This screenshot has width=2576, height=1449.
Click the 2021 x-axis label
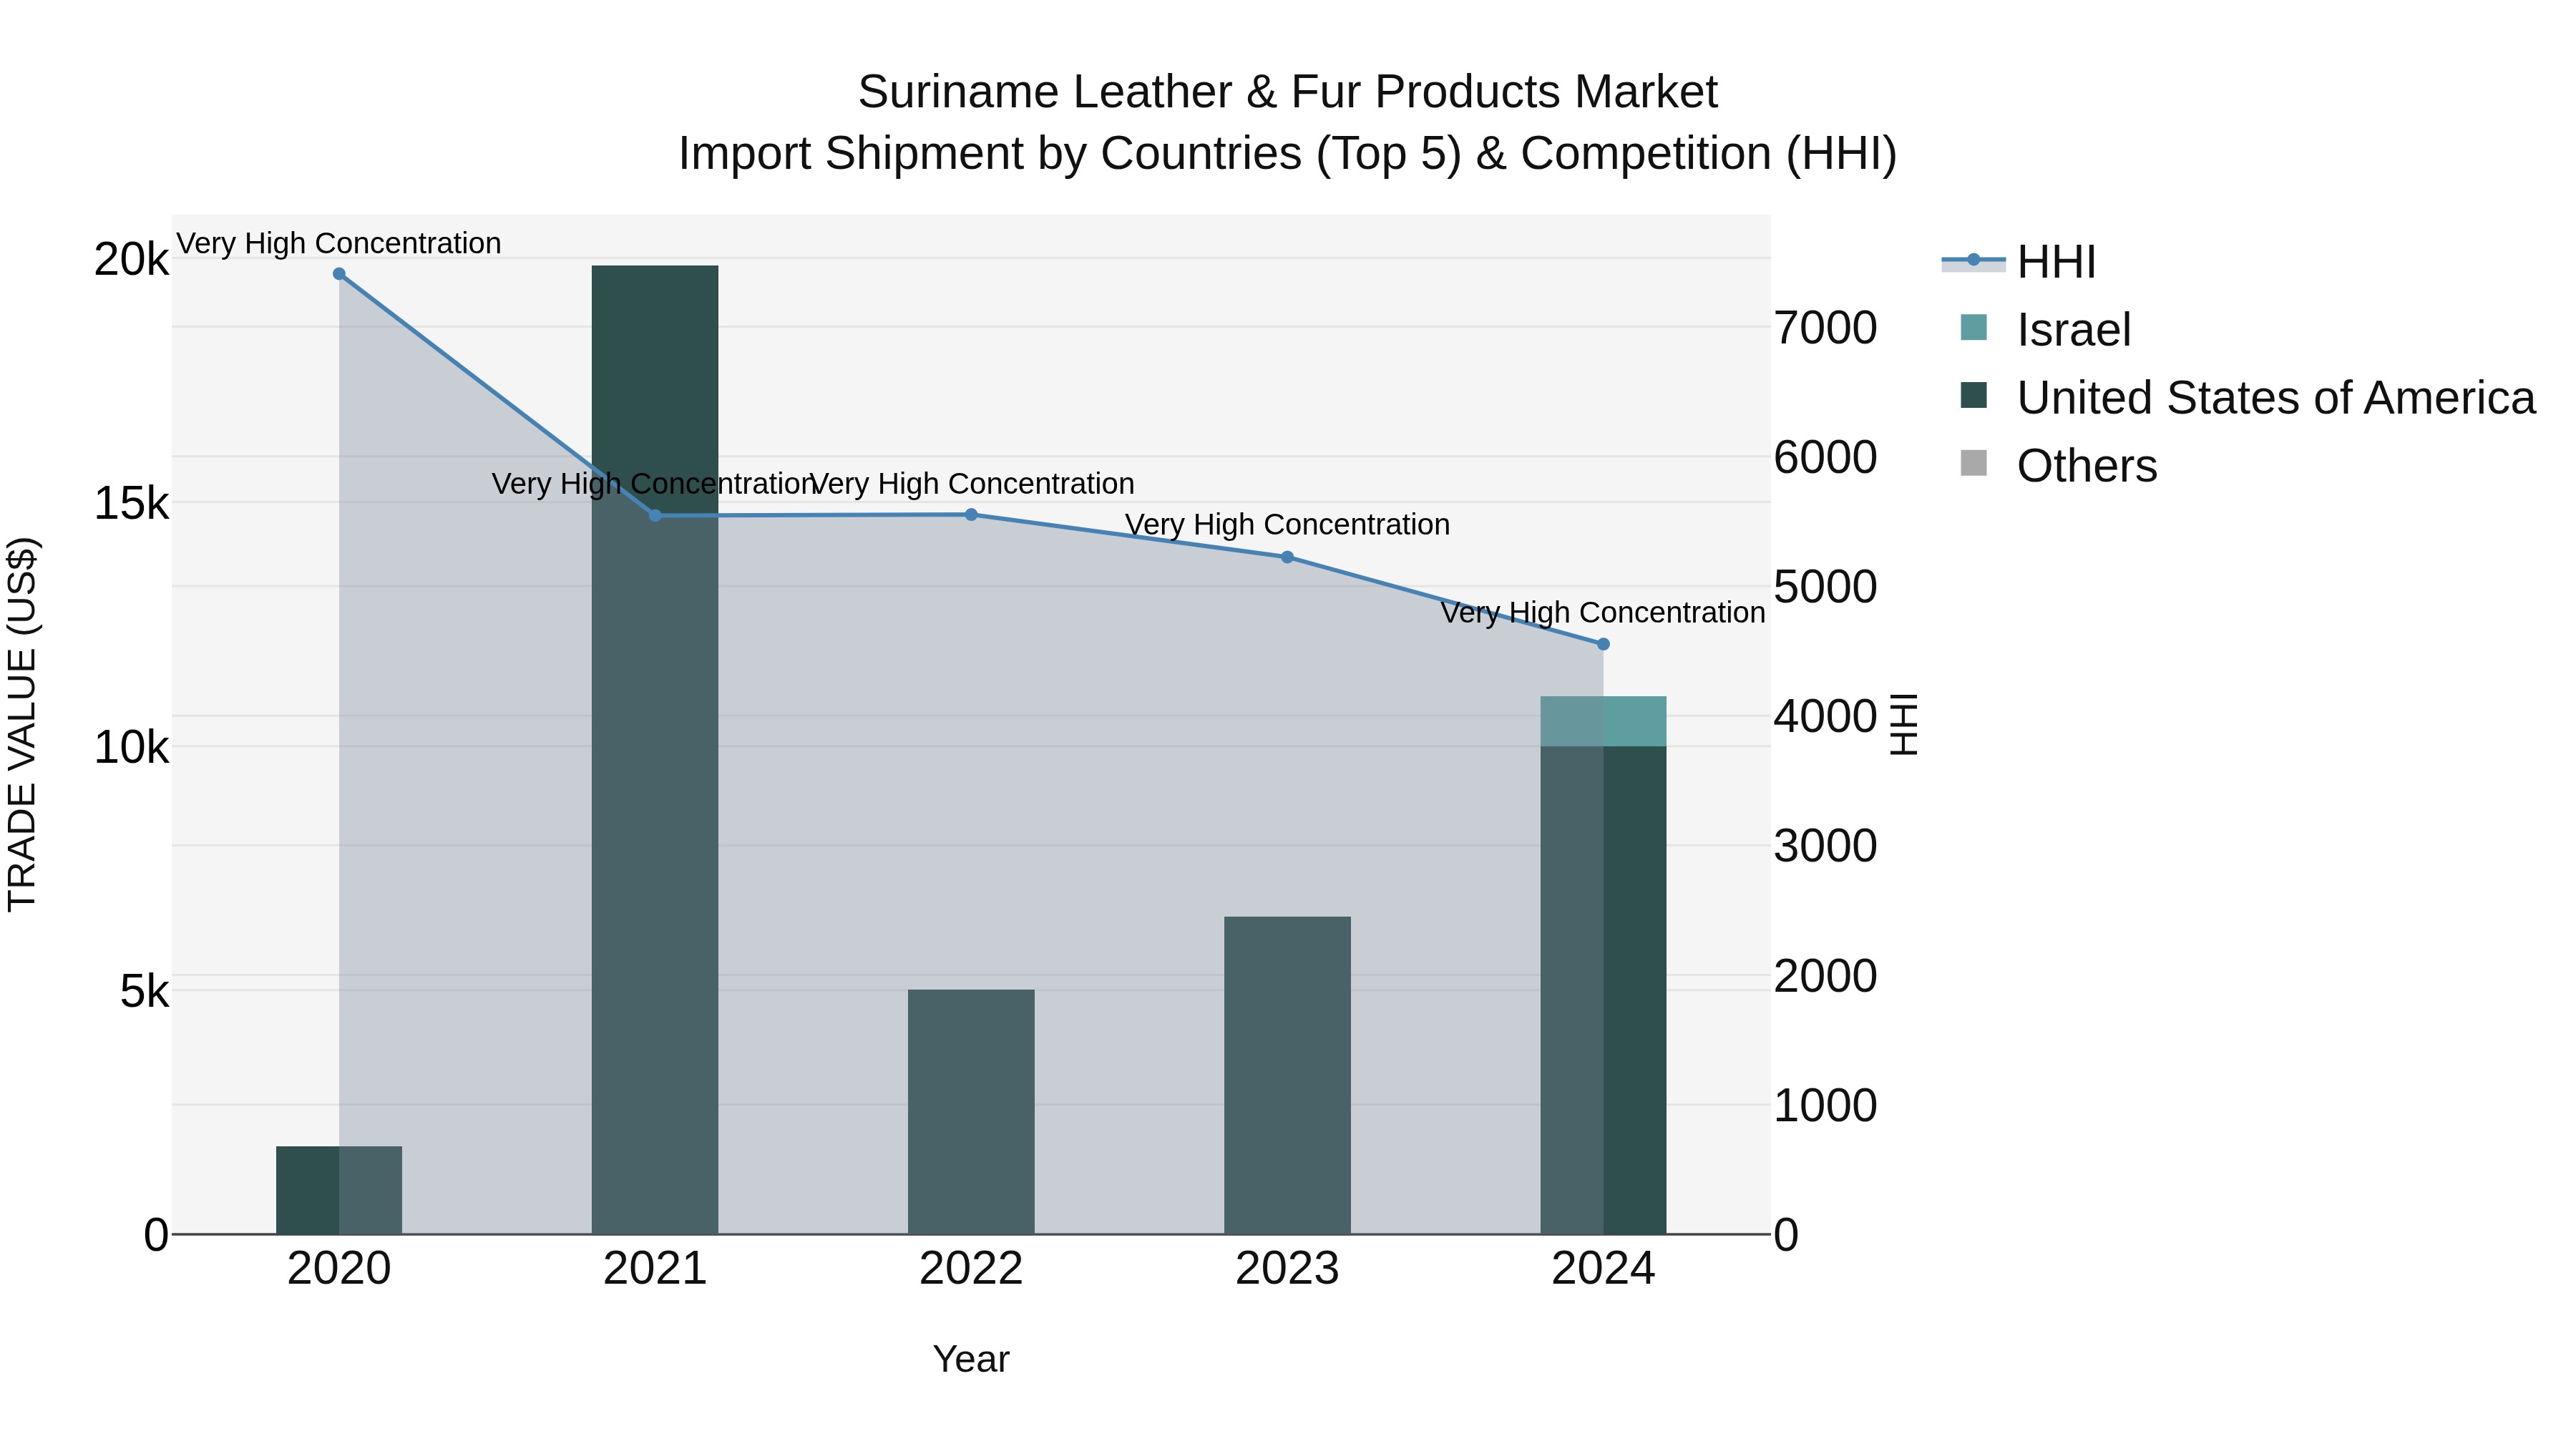655,1269
